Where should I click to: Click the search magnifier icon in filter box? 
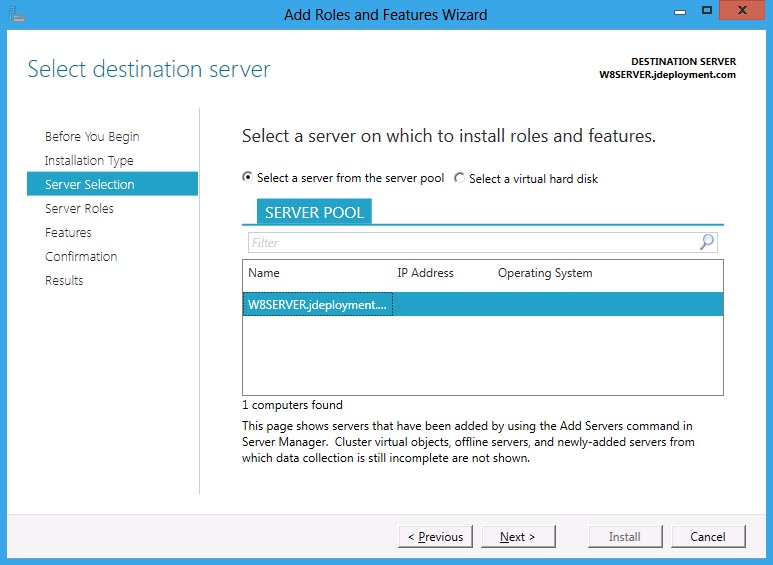click(707, 242)
